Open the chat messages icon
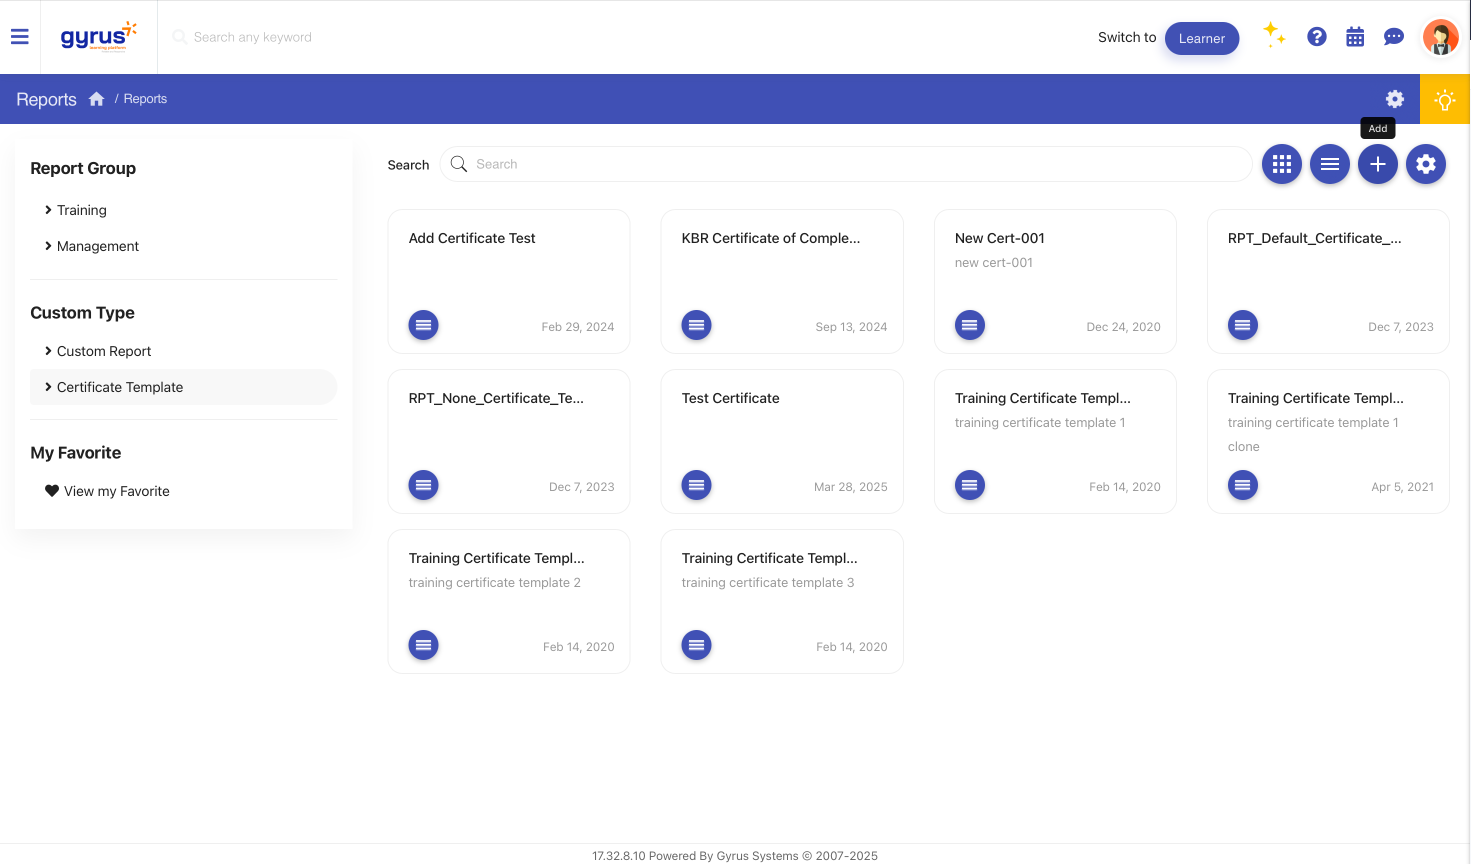 click(x=1393, y=37)
